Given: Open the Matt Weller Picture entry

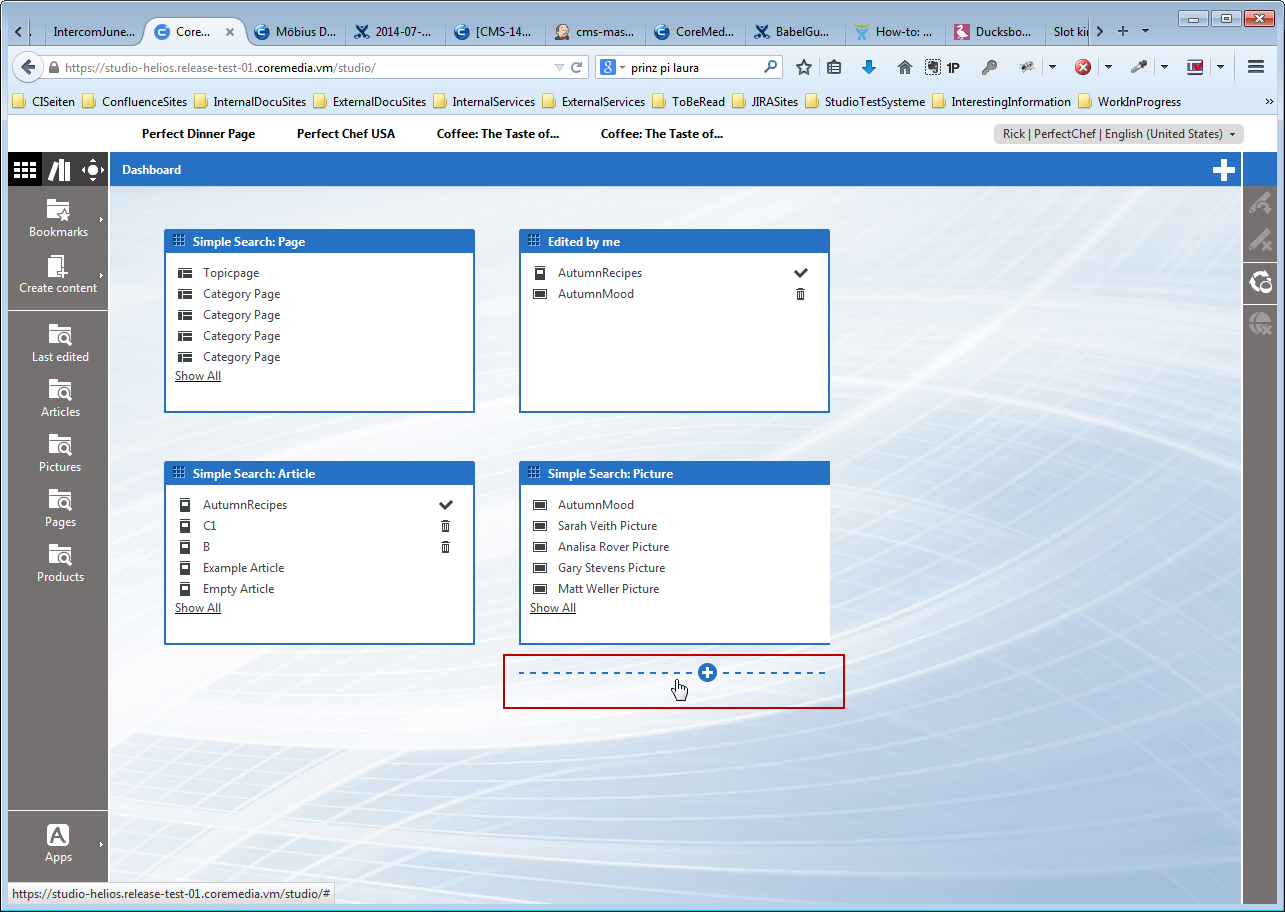Looking at the screenshot, I should [609, 589].
